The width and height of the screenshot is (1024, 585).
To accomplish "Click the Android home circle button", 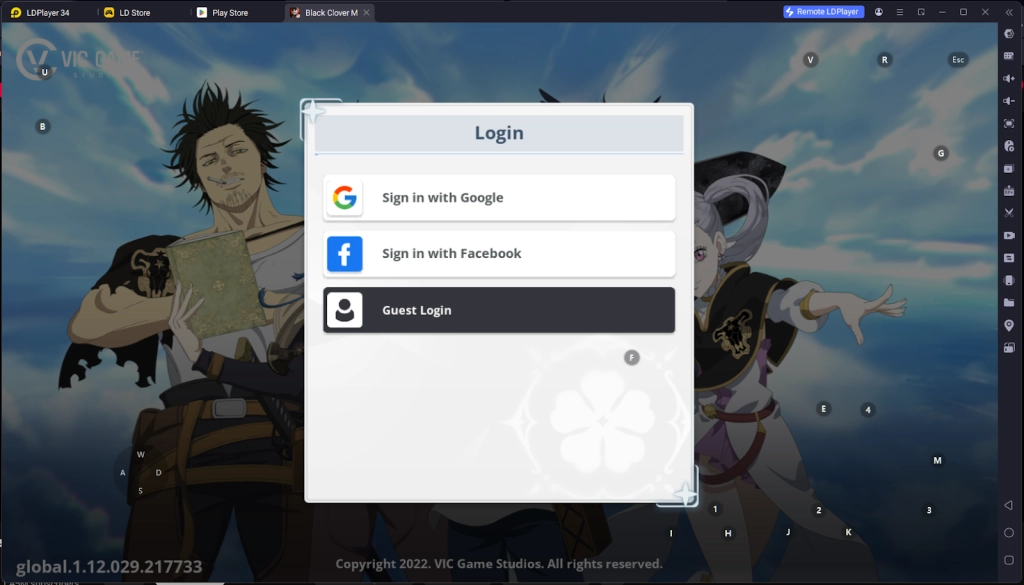I will click(1009, 533).
